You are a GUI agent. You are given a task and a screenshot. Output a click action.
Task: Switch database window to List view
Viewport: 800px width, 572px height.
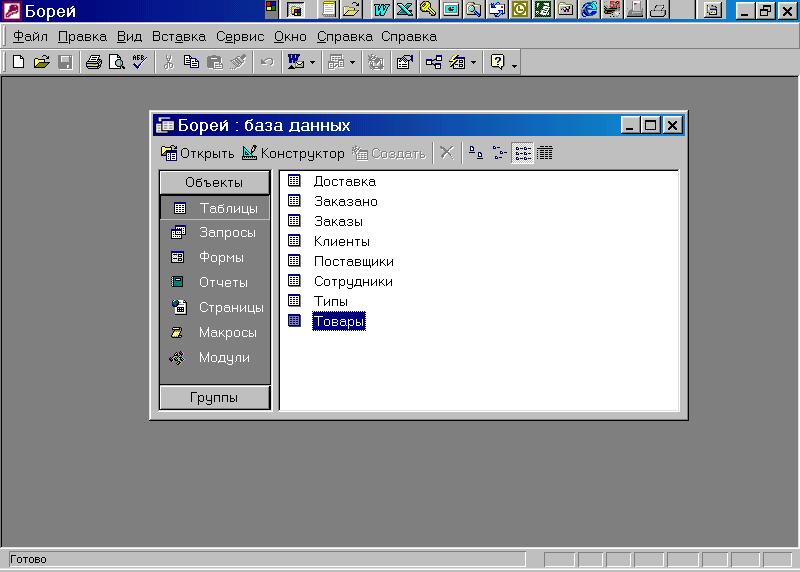pos(522,153)
